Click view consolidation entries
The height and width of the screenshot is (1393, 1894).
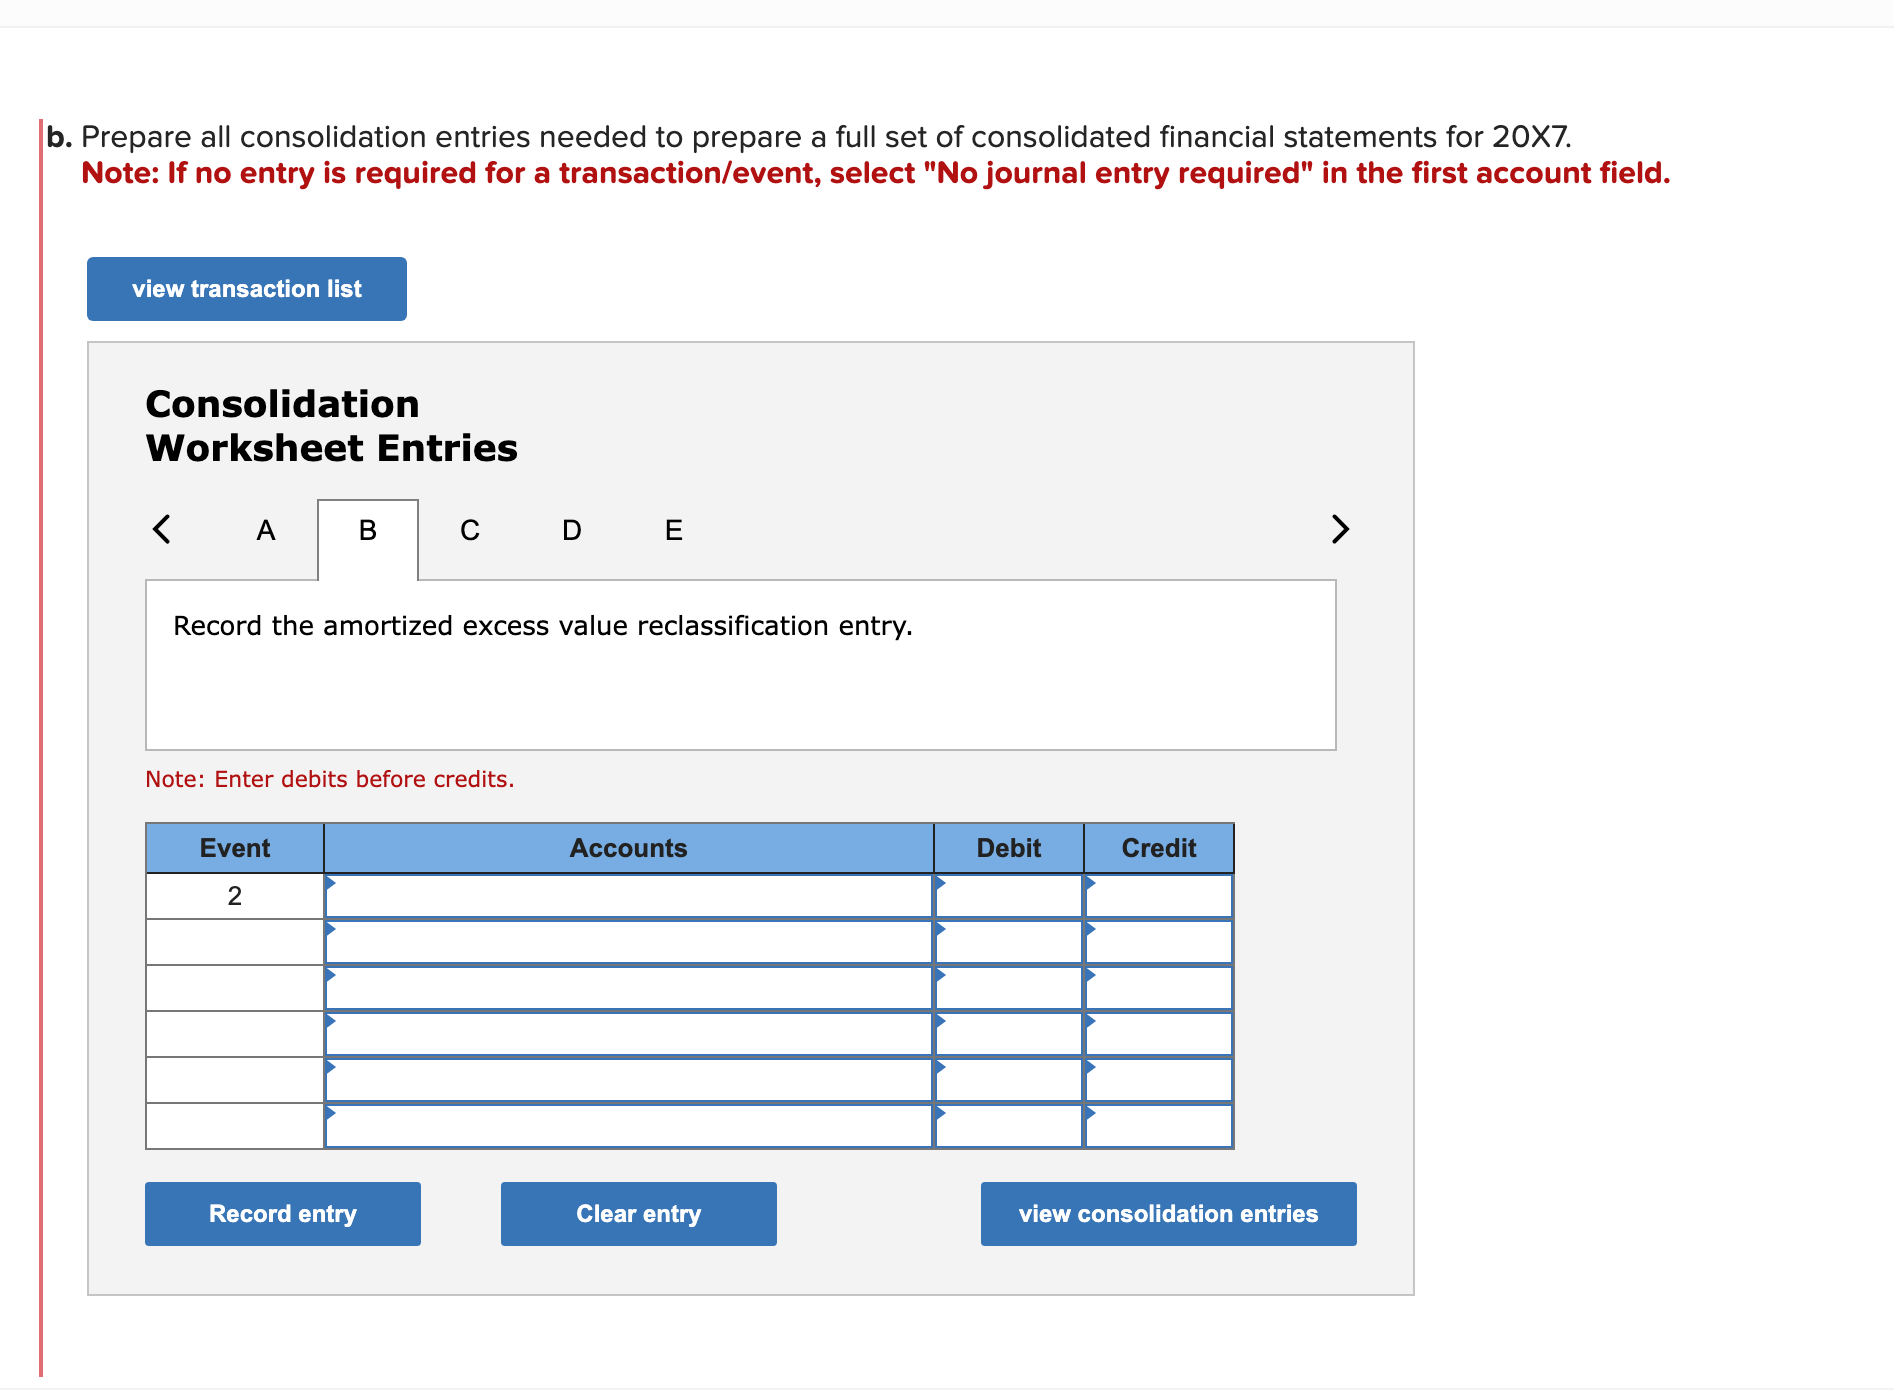coord(1167,1213)
